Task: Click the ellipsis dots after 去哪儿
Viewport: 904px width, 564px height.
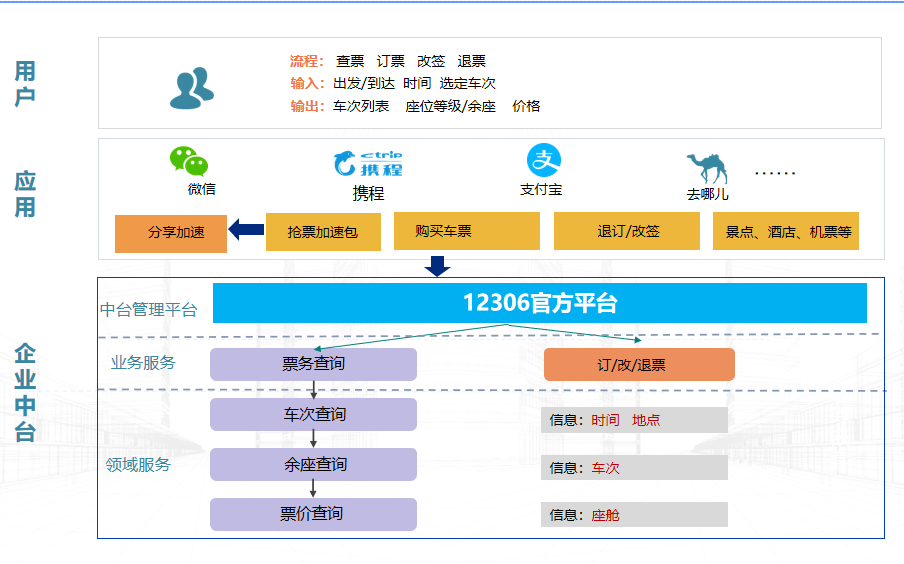Action: click(x=775, y=173)
